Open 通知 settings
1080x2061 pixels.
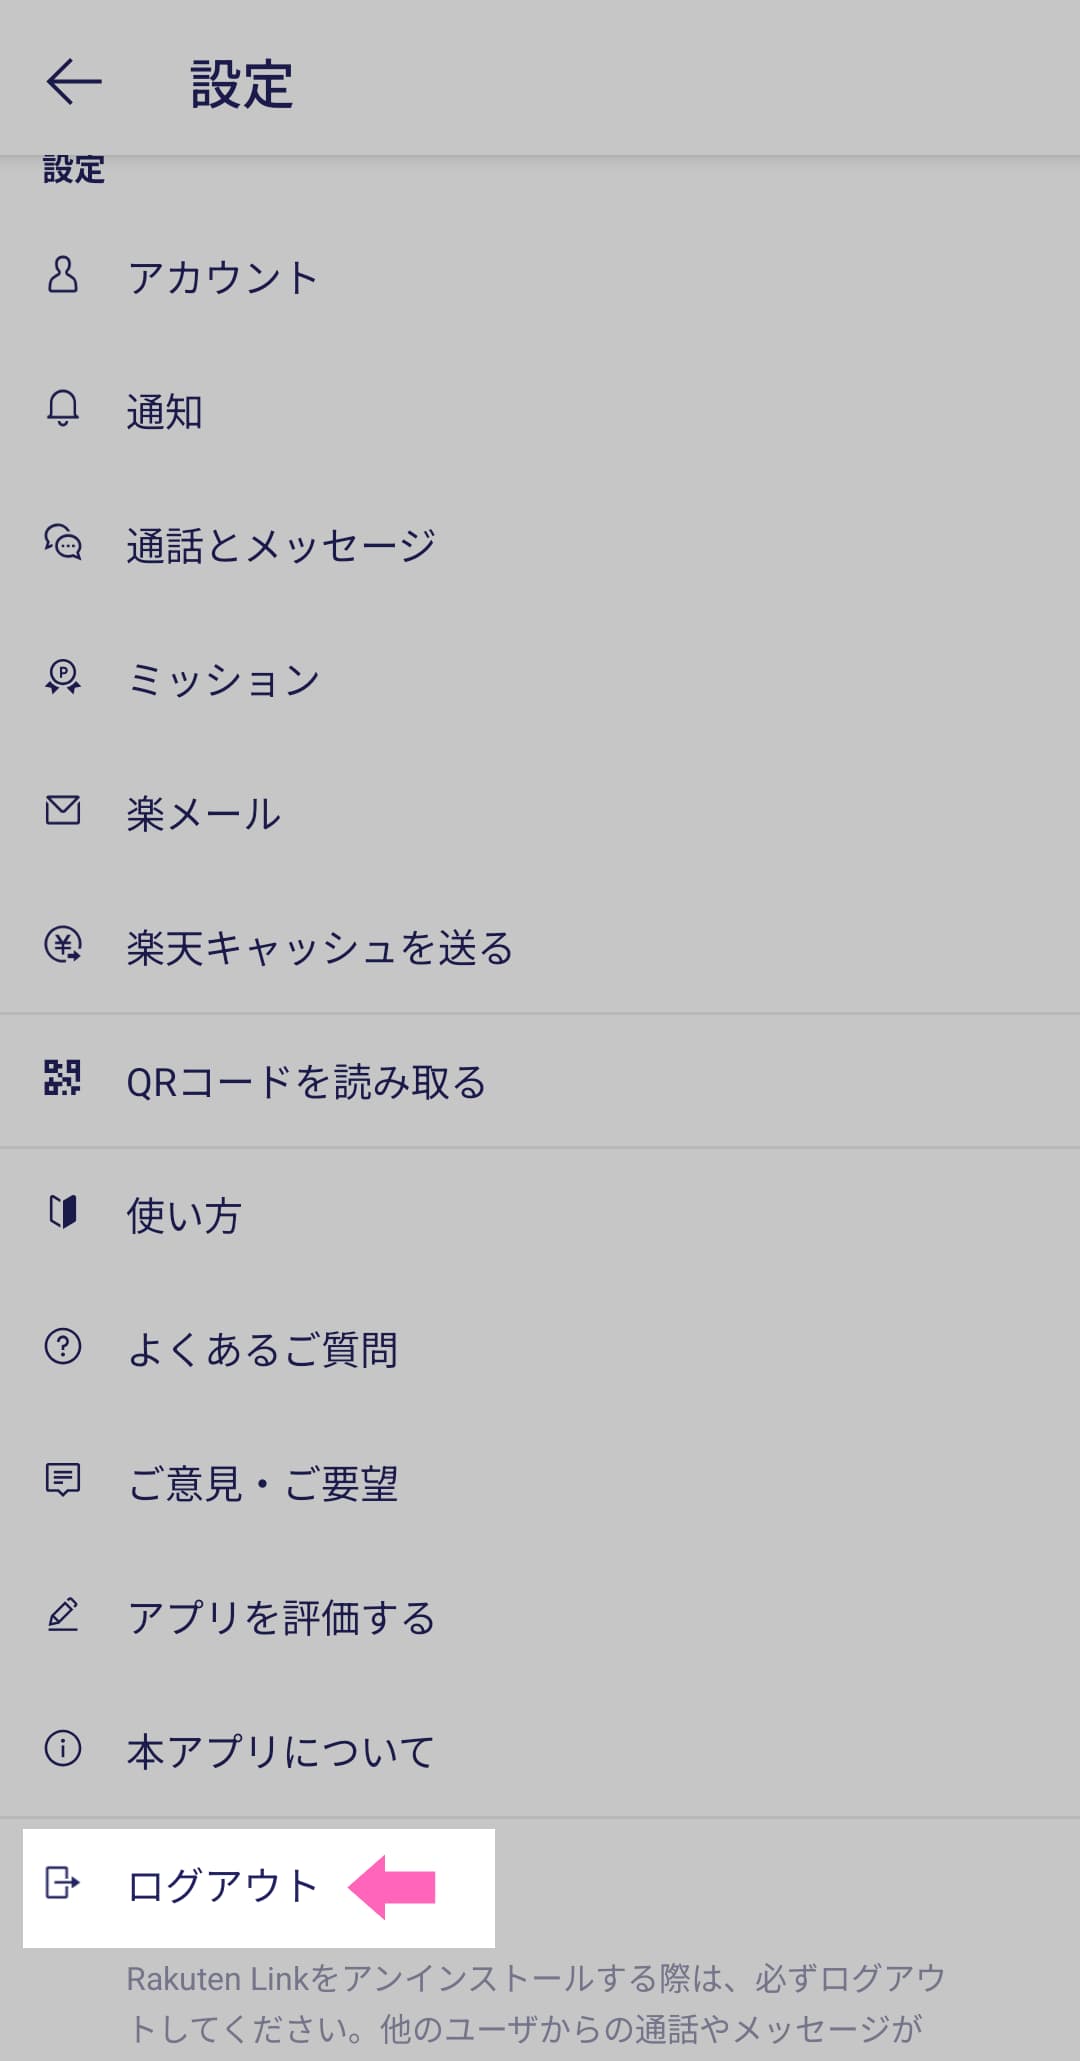click(x=165, y=411)
